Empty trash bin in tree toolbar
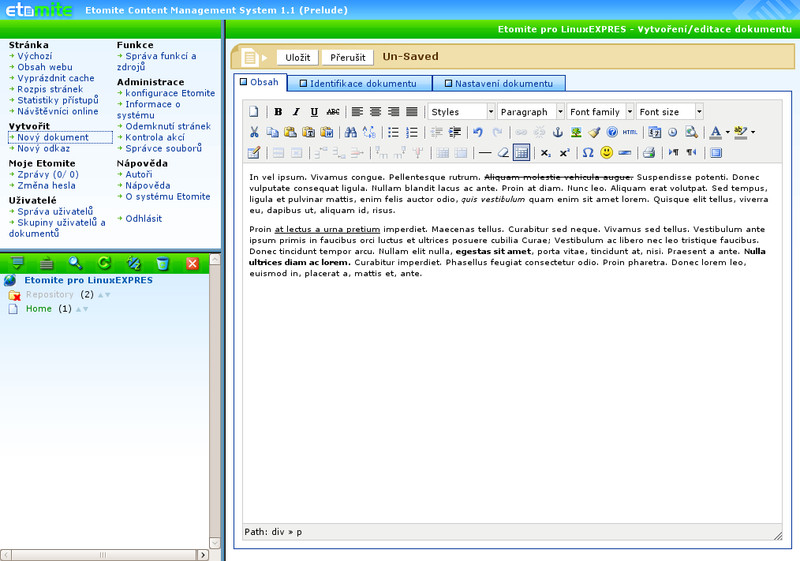Image resolution: width=800 pixels, height=561 pixels. coord(162,263)
